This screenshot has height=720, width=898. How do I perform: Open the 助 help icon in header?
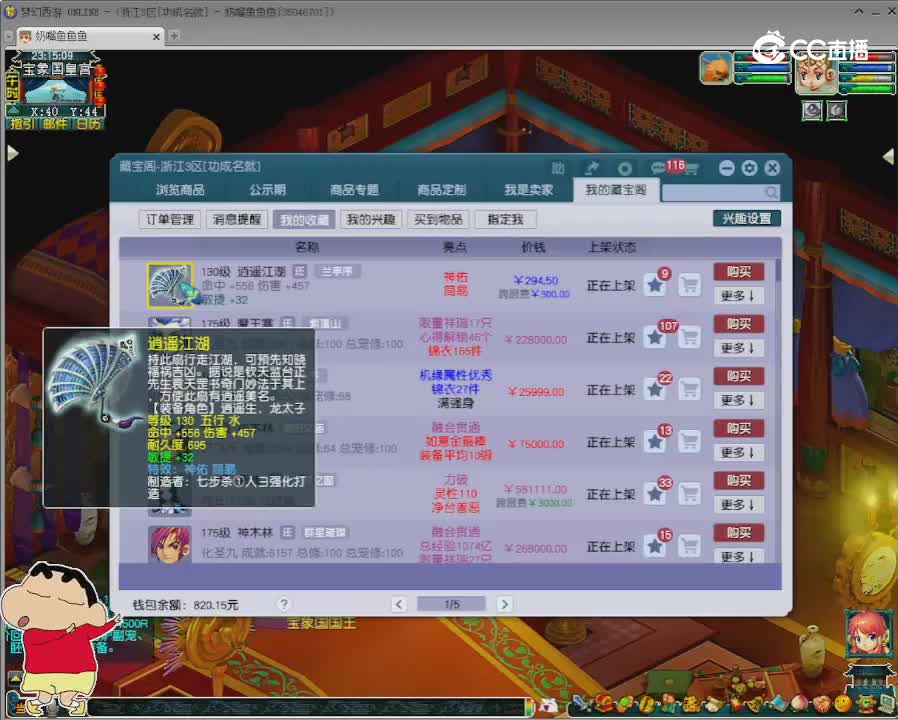point(558,168)
